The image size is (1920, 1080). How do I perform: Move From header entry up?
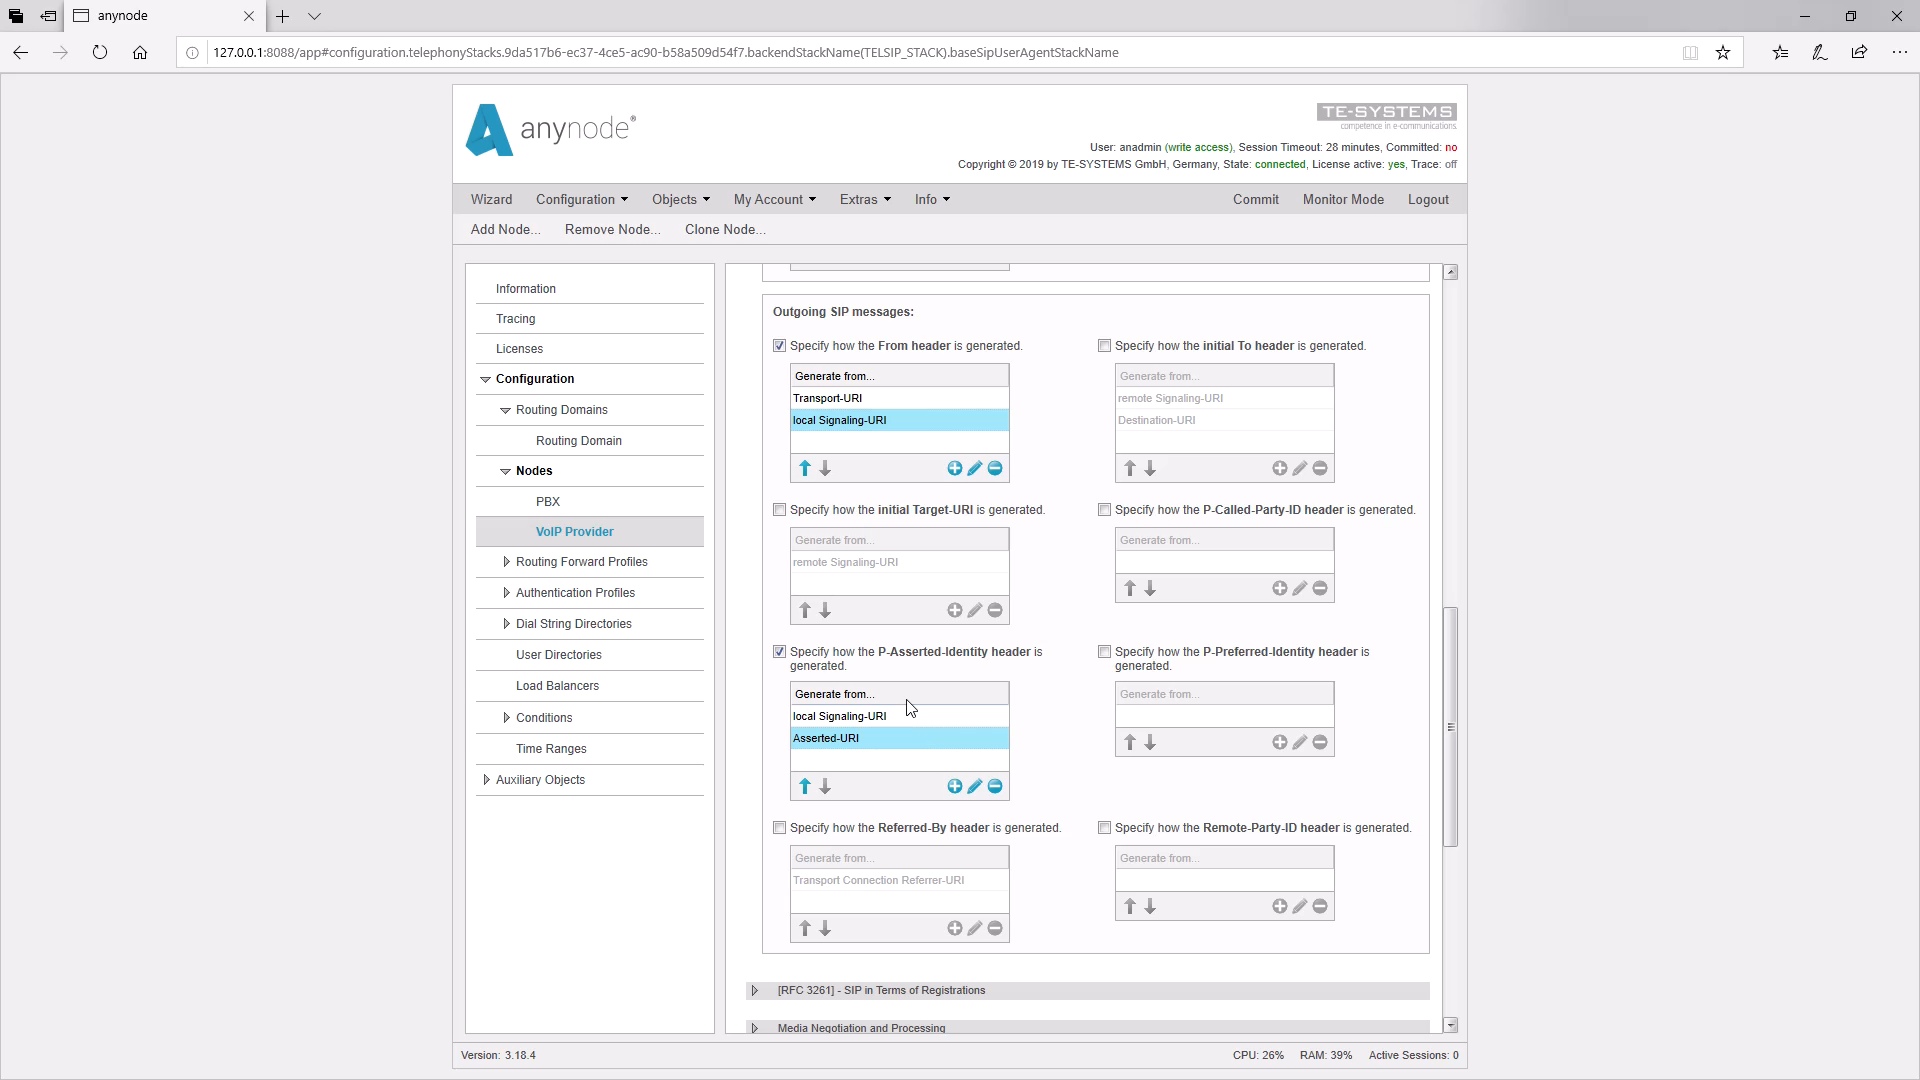coord(805,468)
